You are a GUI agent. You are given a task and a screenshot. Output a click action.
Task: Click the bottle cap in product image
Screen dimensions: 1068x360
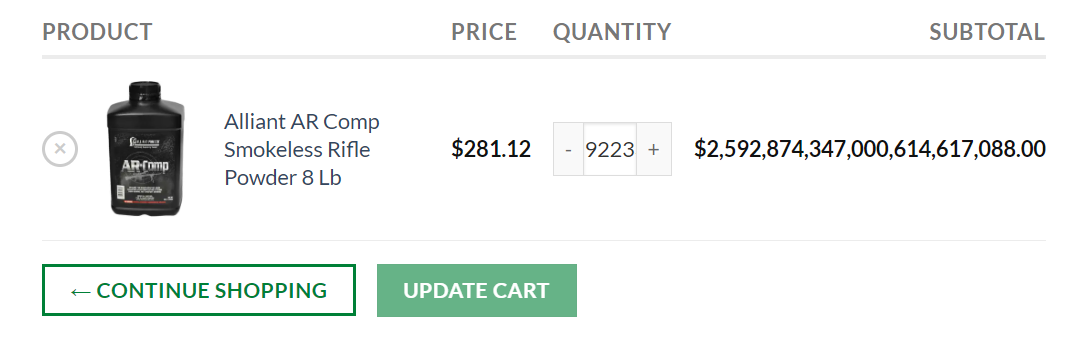[144, 90]
